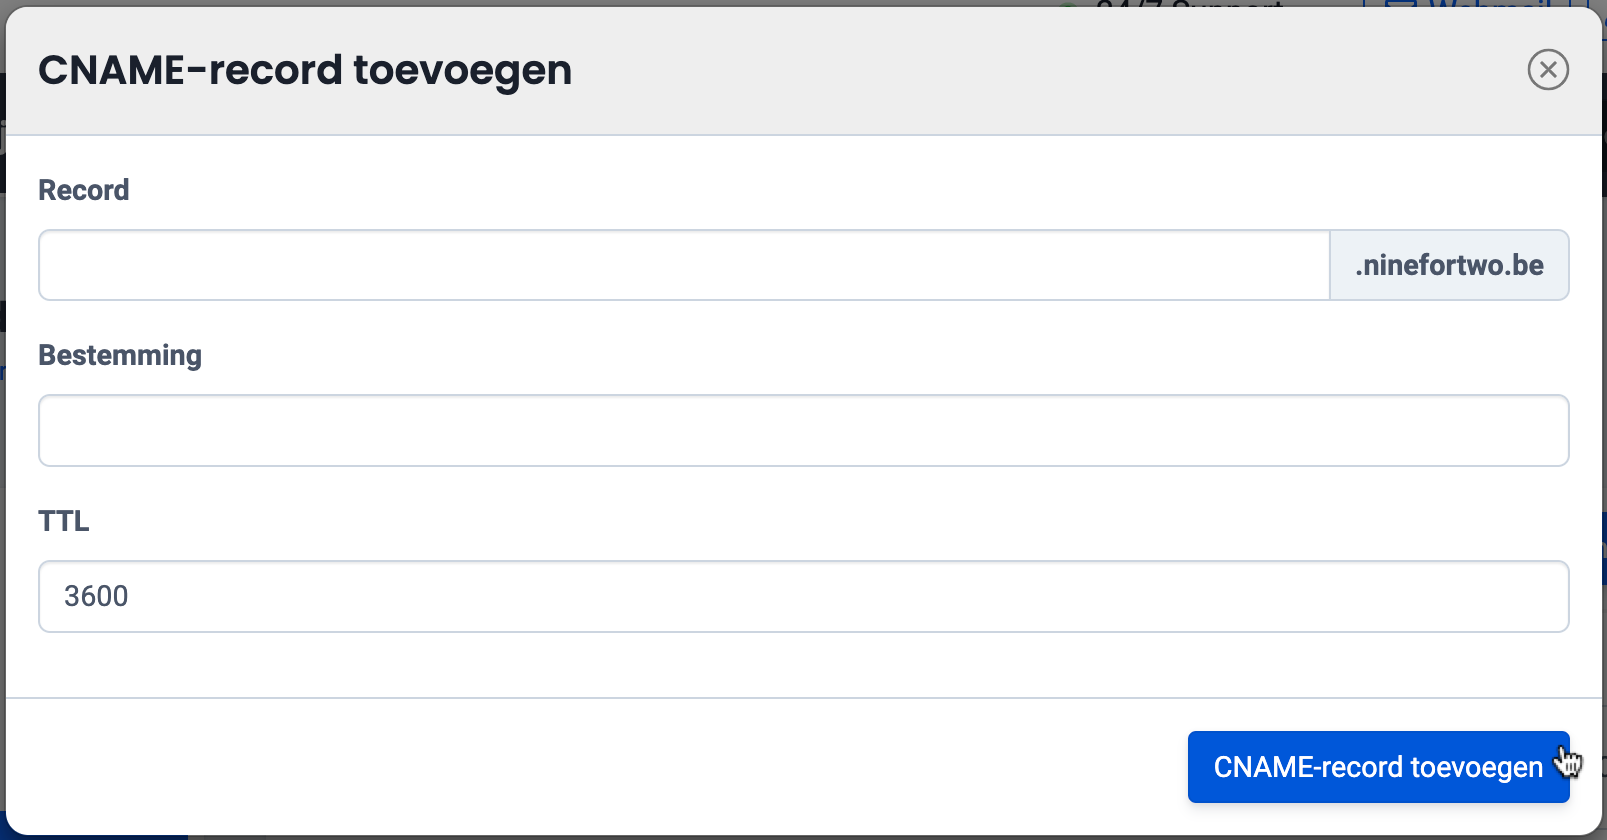
Task: Click the Bestemming field label
Action: point(120,355)
